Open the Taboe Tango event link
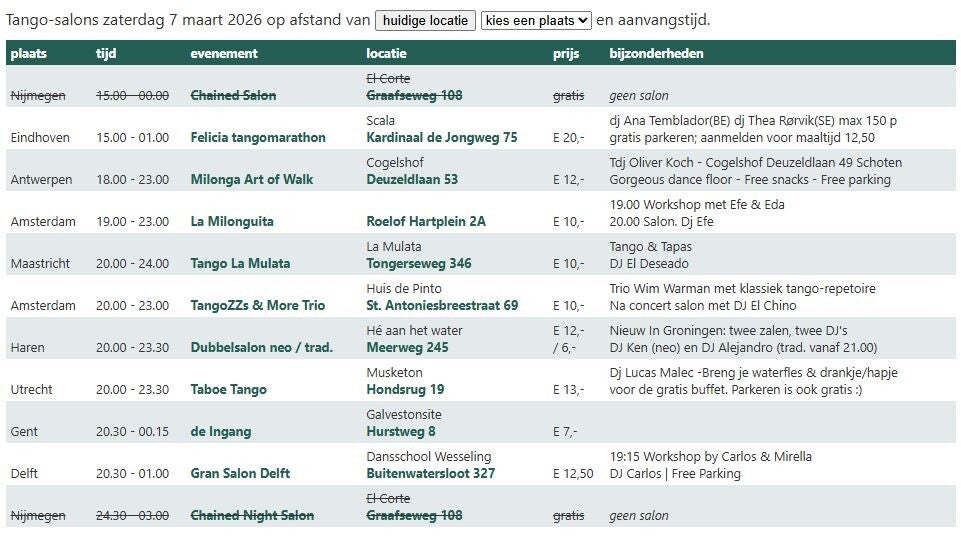961x538 pixels. pos(229,389)
